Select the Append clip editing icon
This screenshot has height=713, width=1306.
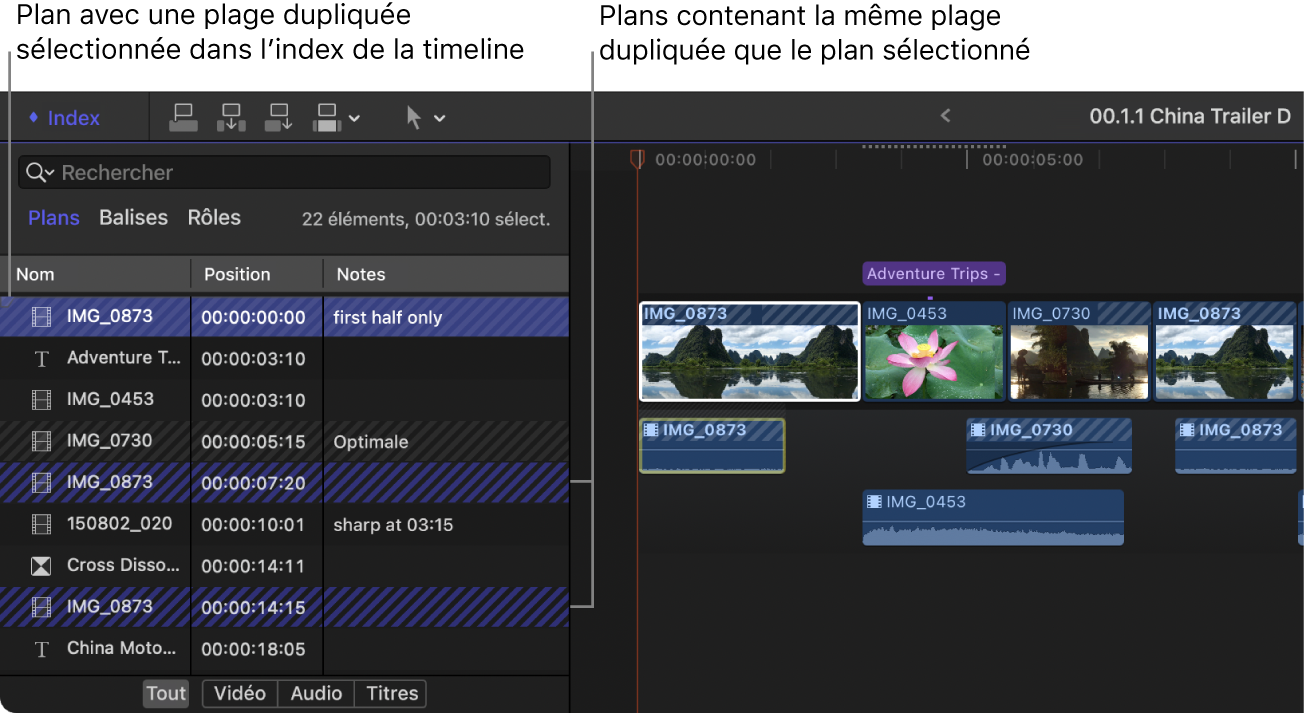(x=278, y=117)
